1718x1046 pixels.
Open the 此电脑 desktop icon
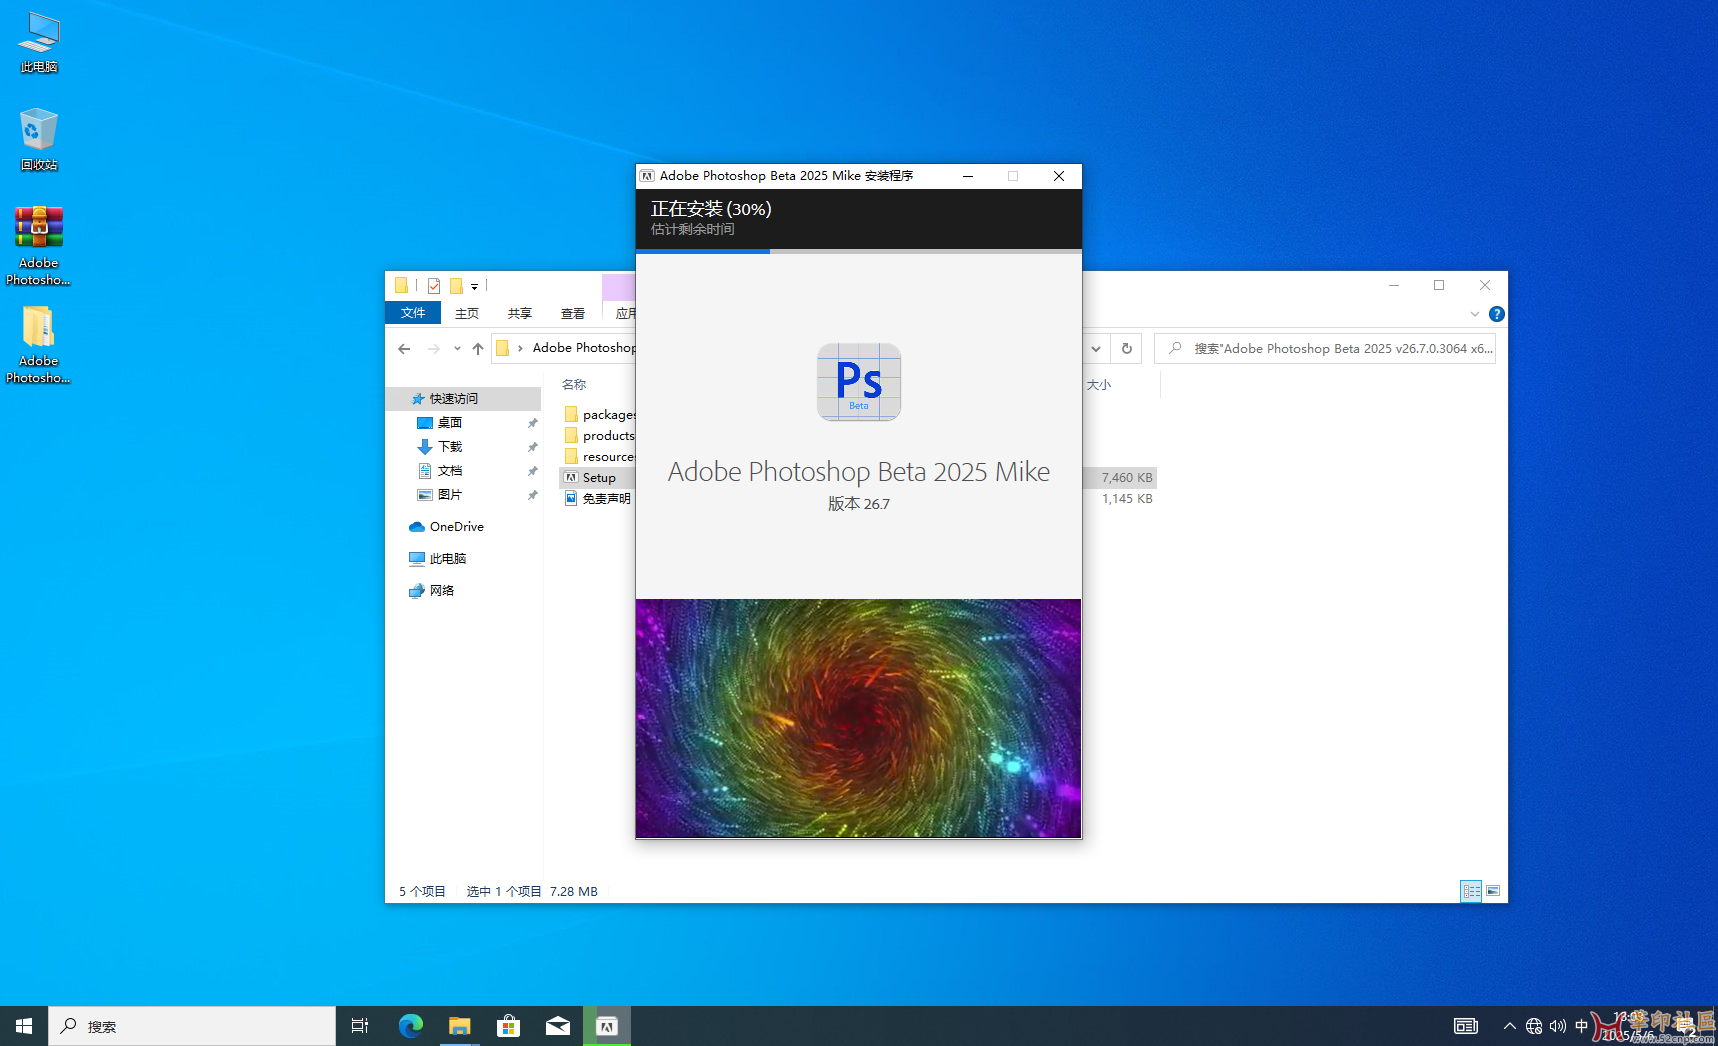pos(39,42)
